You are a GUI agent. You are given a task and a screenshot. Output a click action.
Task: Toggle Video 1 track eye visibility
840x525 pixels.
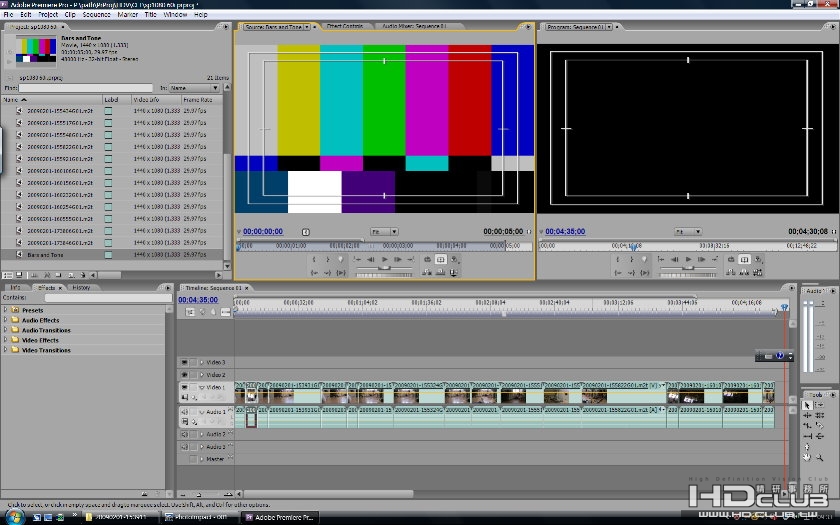(184, 387)
